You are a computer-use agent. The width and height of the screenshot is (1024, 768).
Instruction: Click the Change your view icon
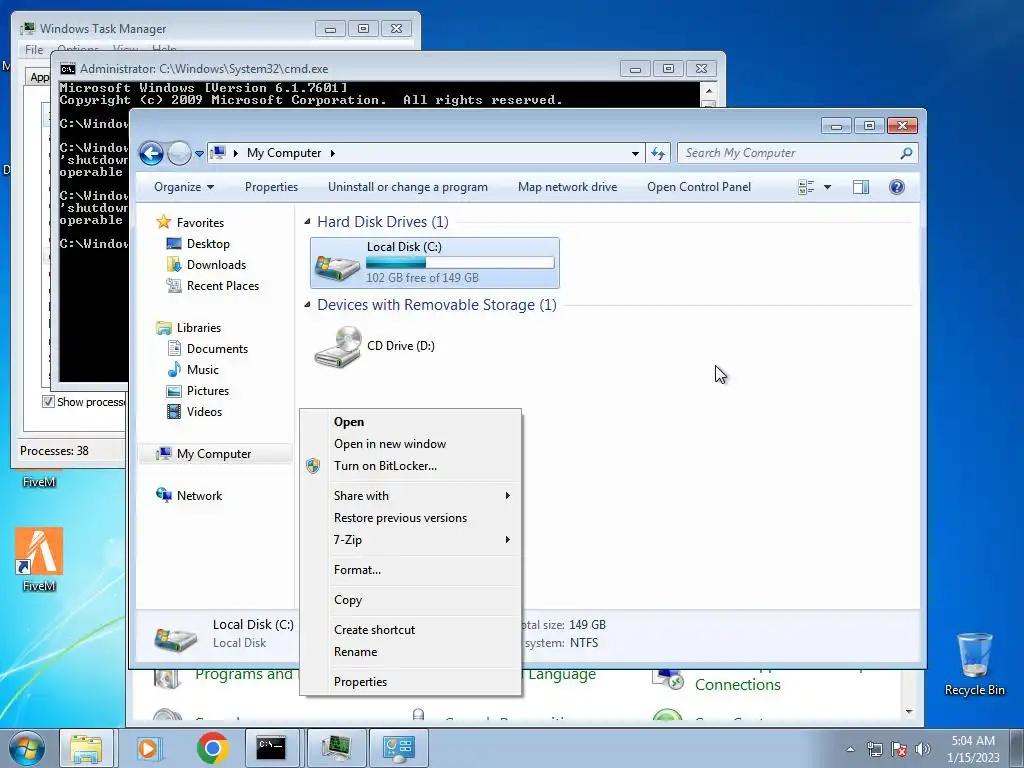tap(806, 187)
